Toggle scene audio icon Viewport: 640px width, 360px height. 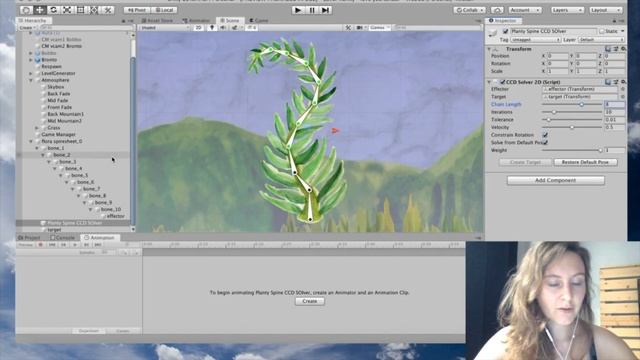tap(223, 28)
